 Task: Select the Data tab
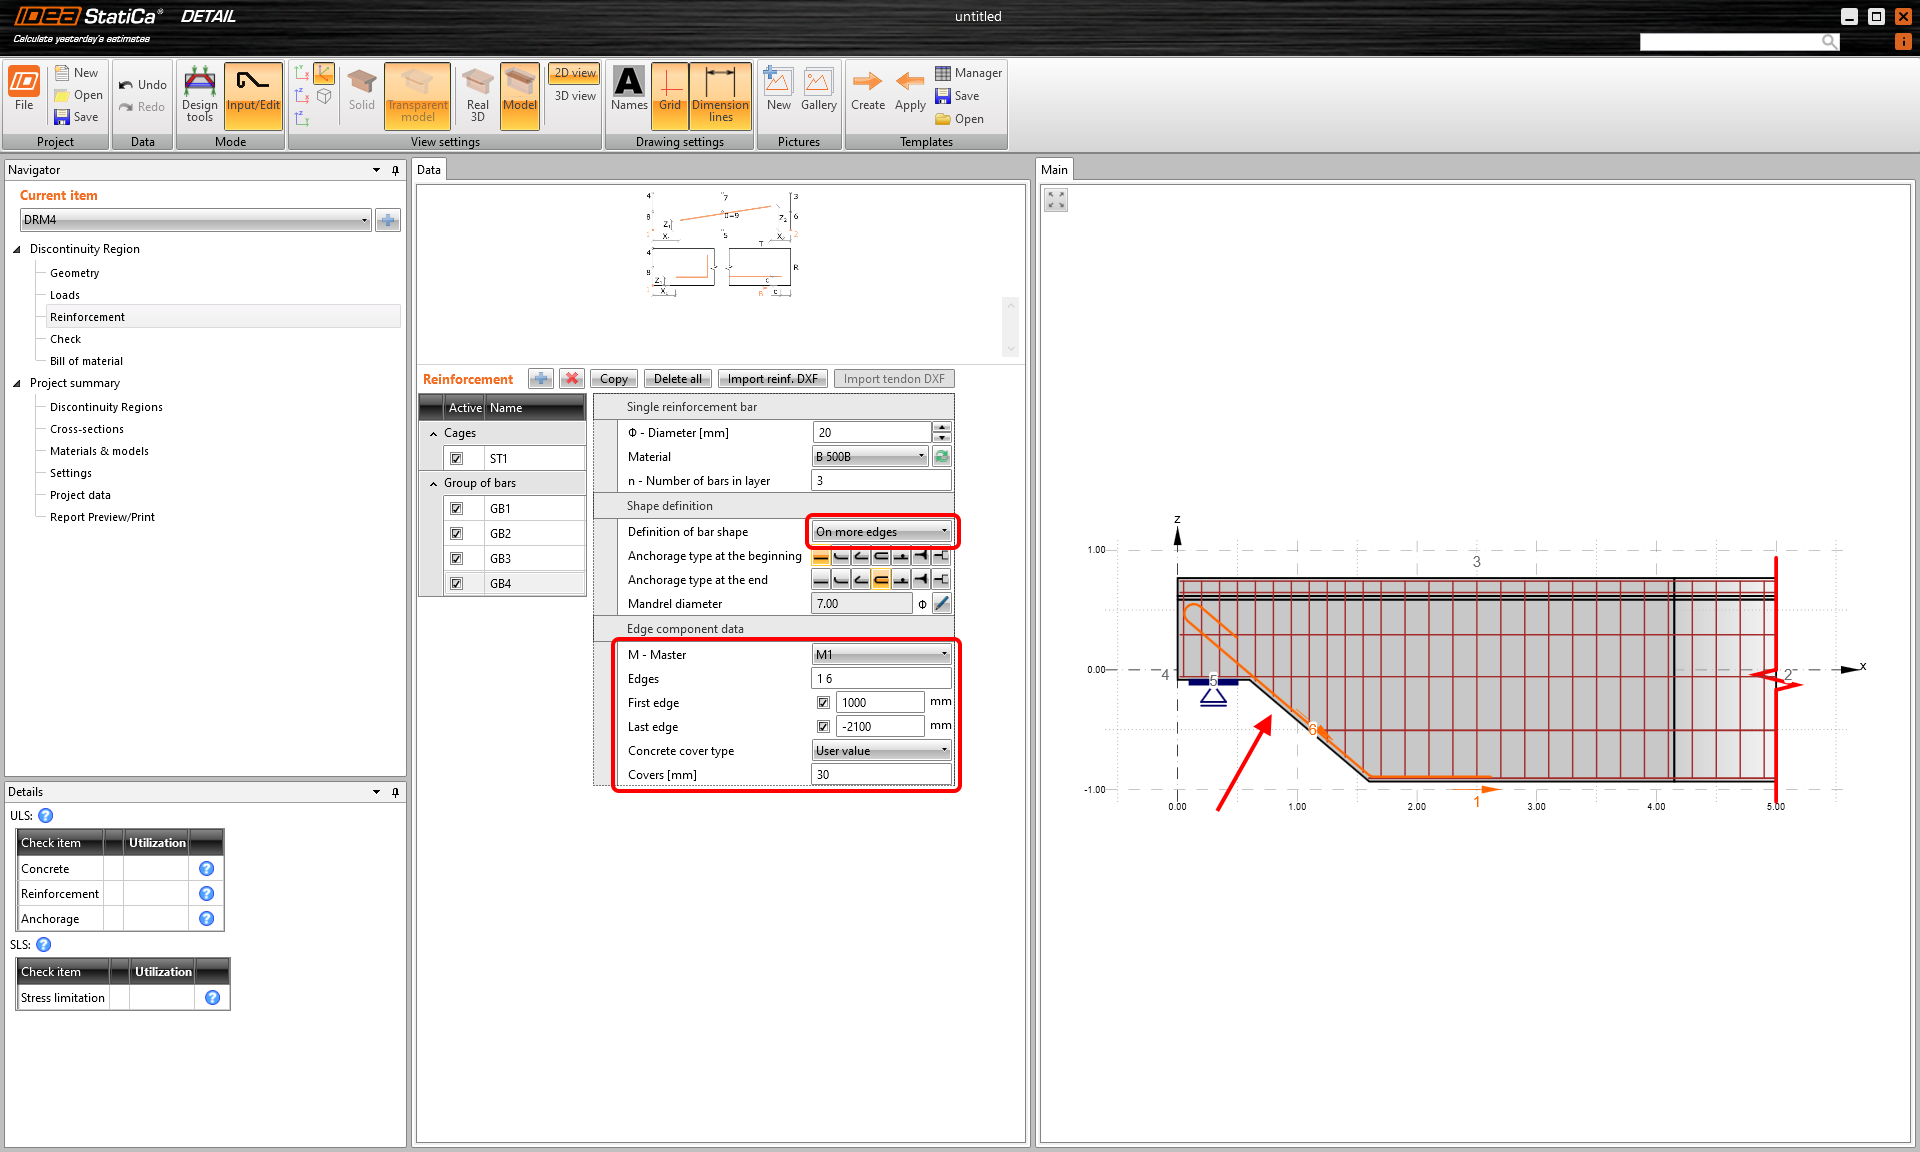(x=429, y=169)
